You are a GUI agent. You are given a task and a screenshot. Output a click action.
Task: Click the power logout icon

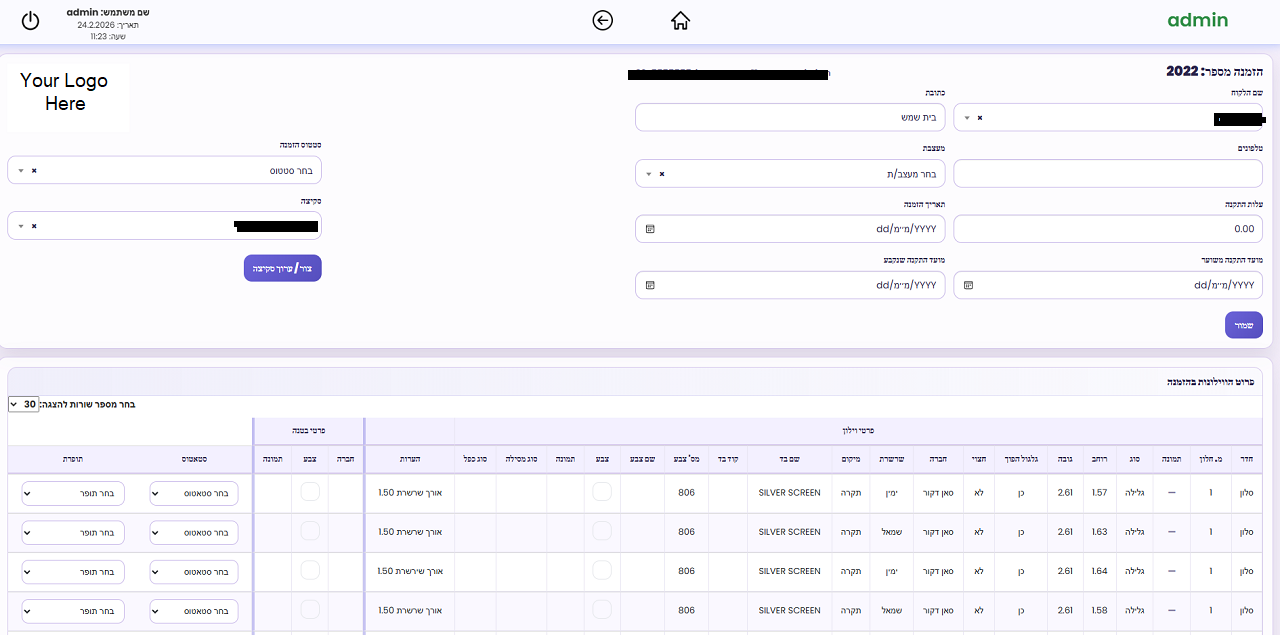click(x=30, y=21)
